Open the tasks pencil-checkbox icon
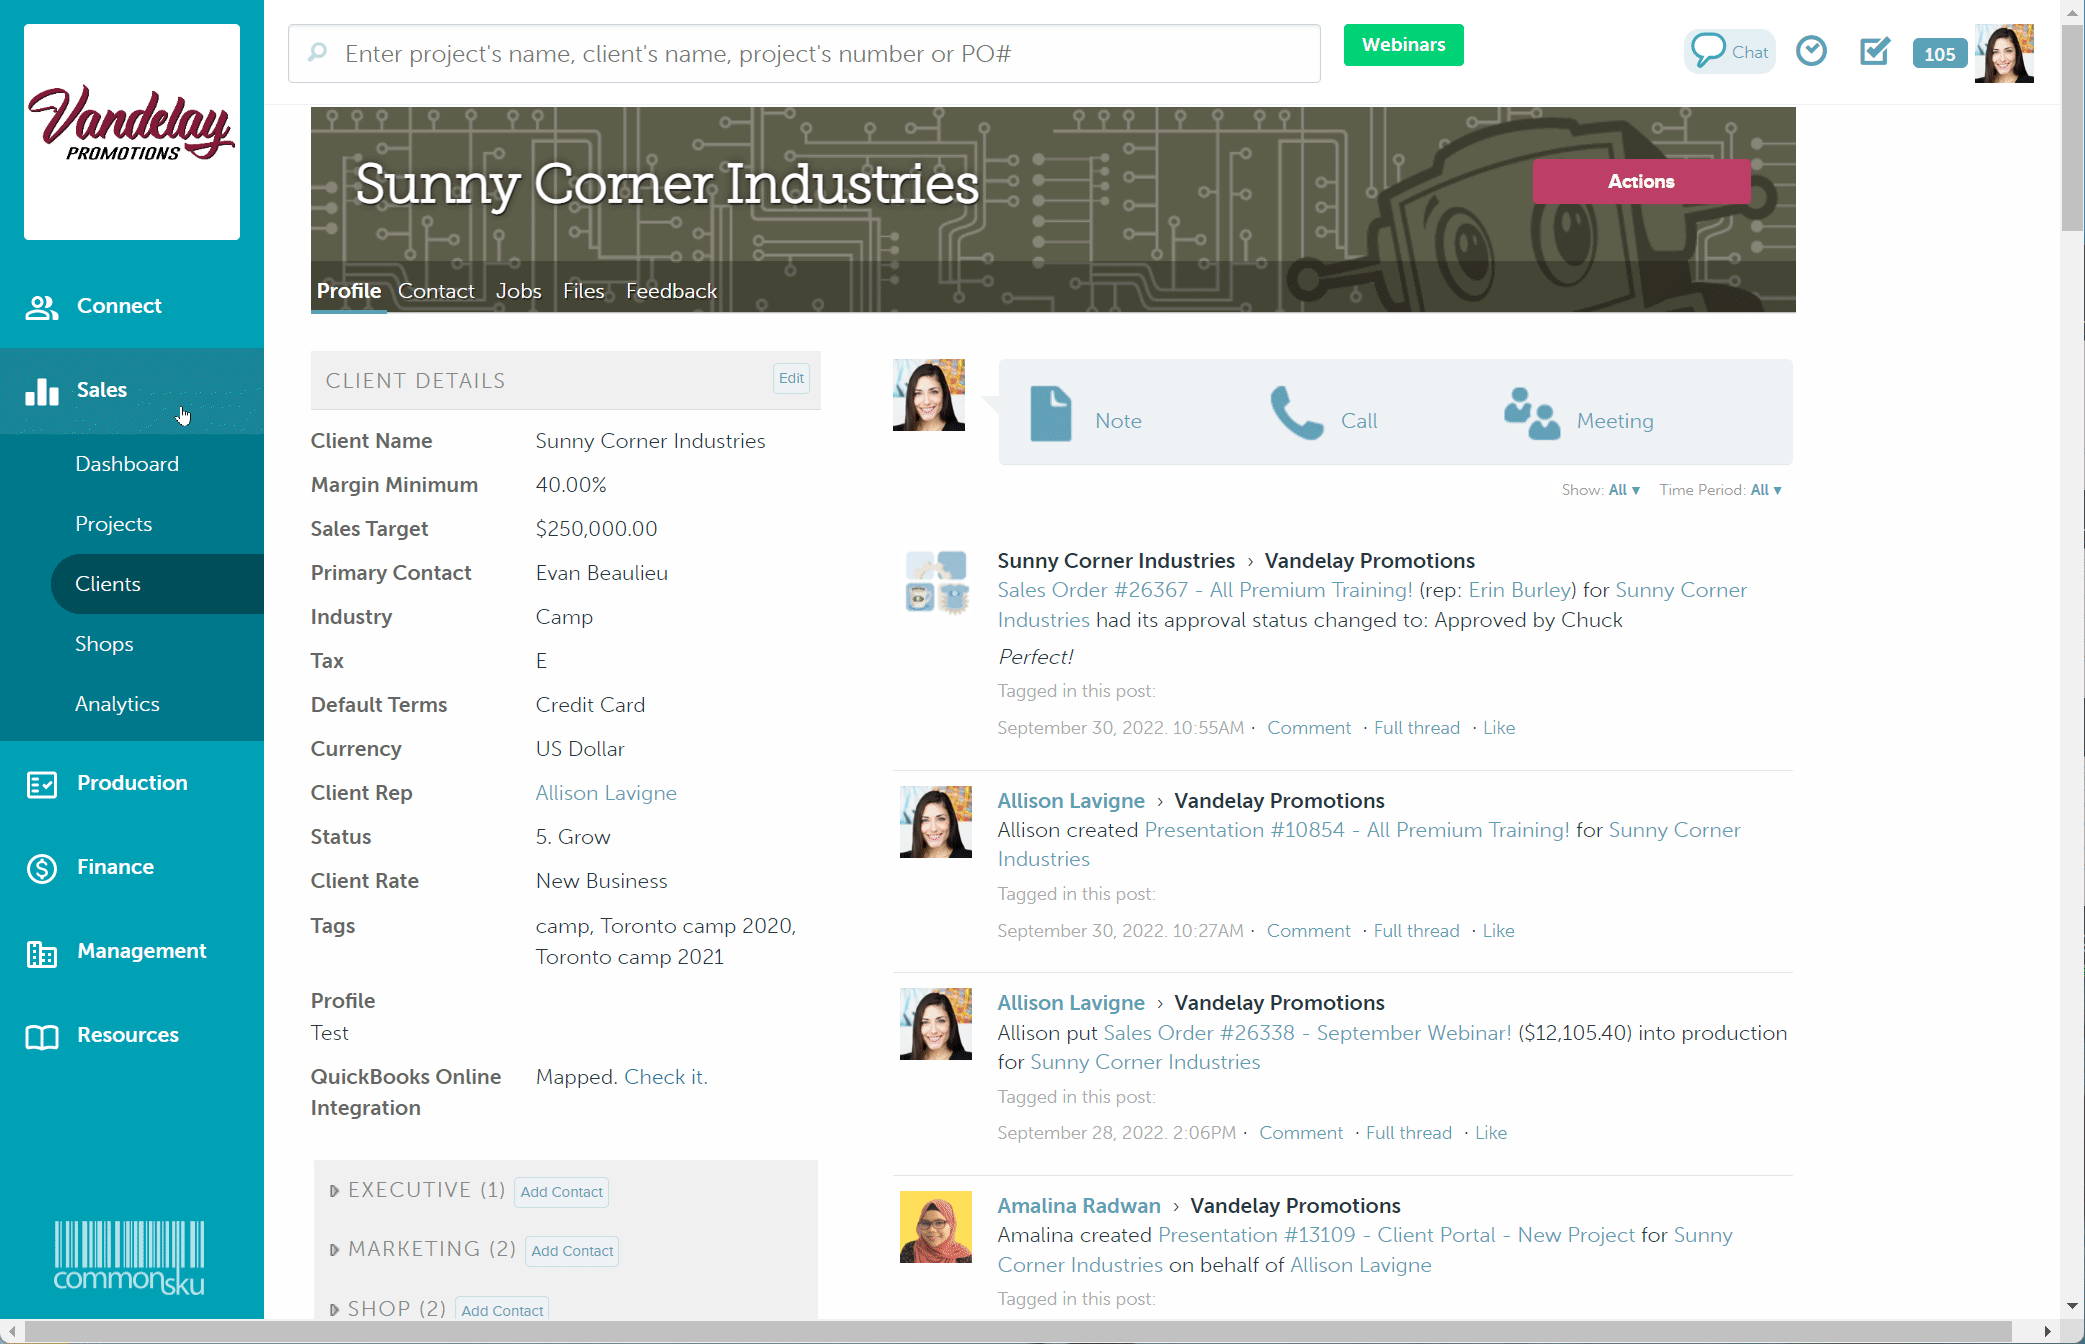The image size is (2085, 1344). [x=1874, y=51]
